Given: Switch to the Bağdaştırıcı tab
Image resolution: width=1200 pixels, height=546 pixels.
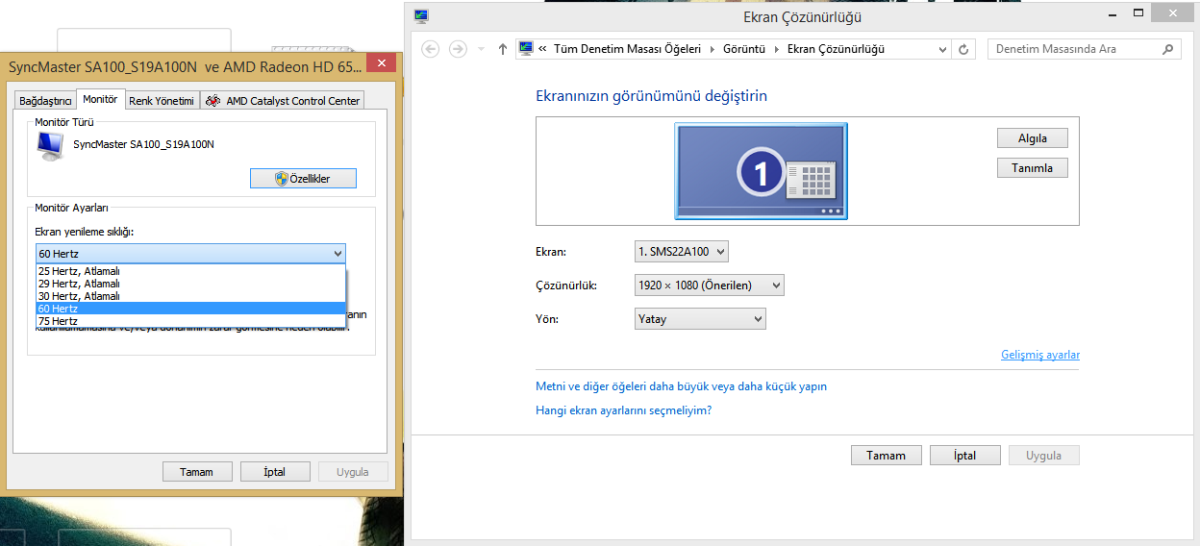Looking at the screenshot, I should click(x=45, y=101).
